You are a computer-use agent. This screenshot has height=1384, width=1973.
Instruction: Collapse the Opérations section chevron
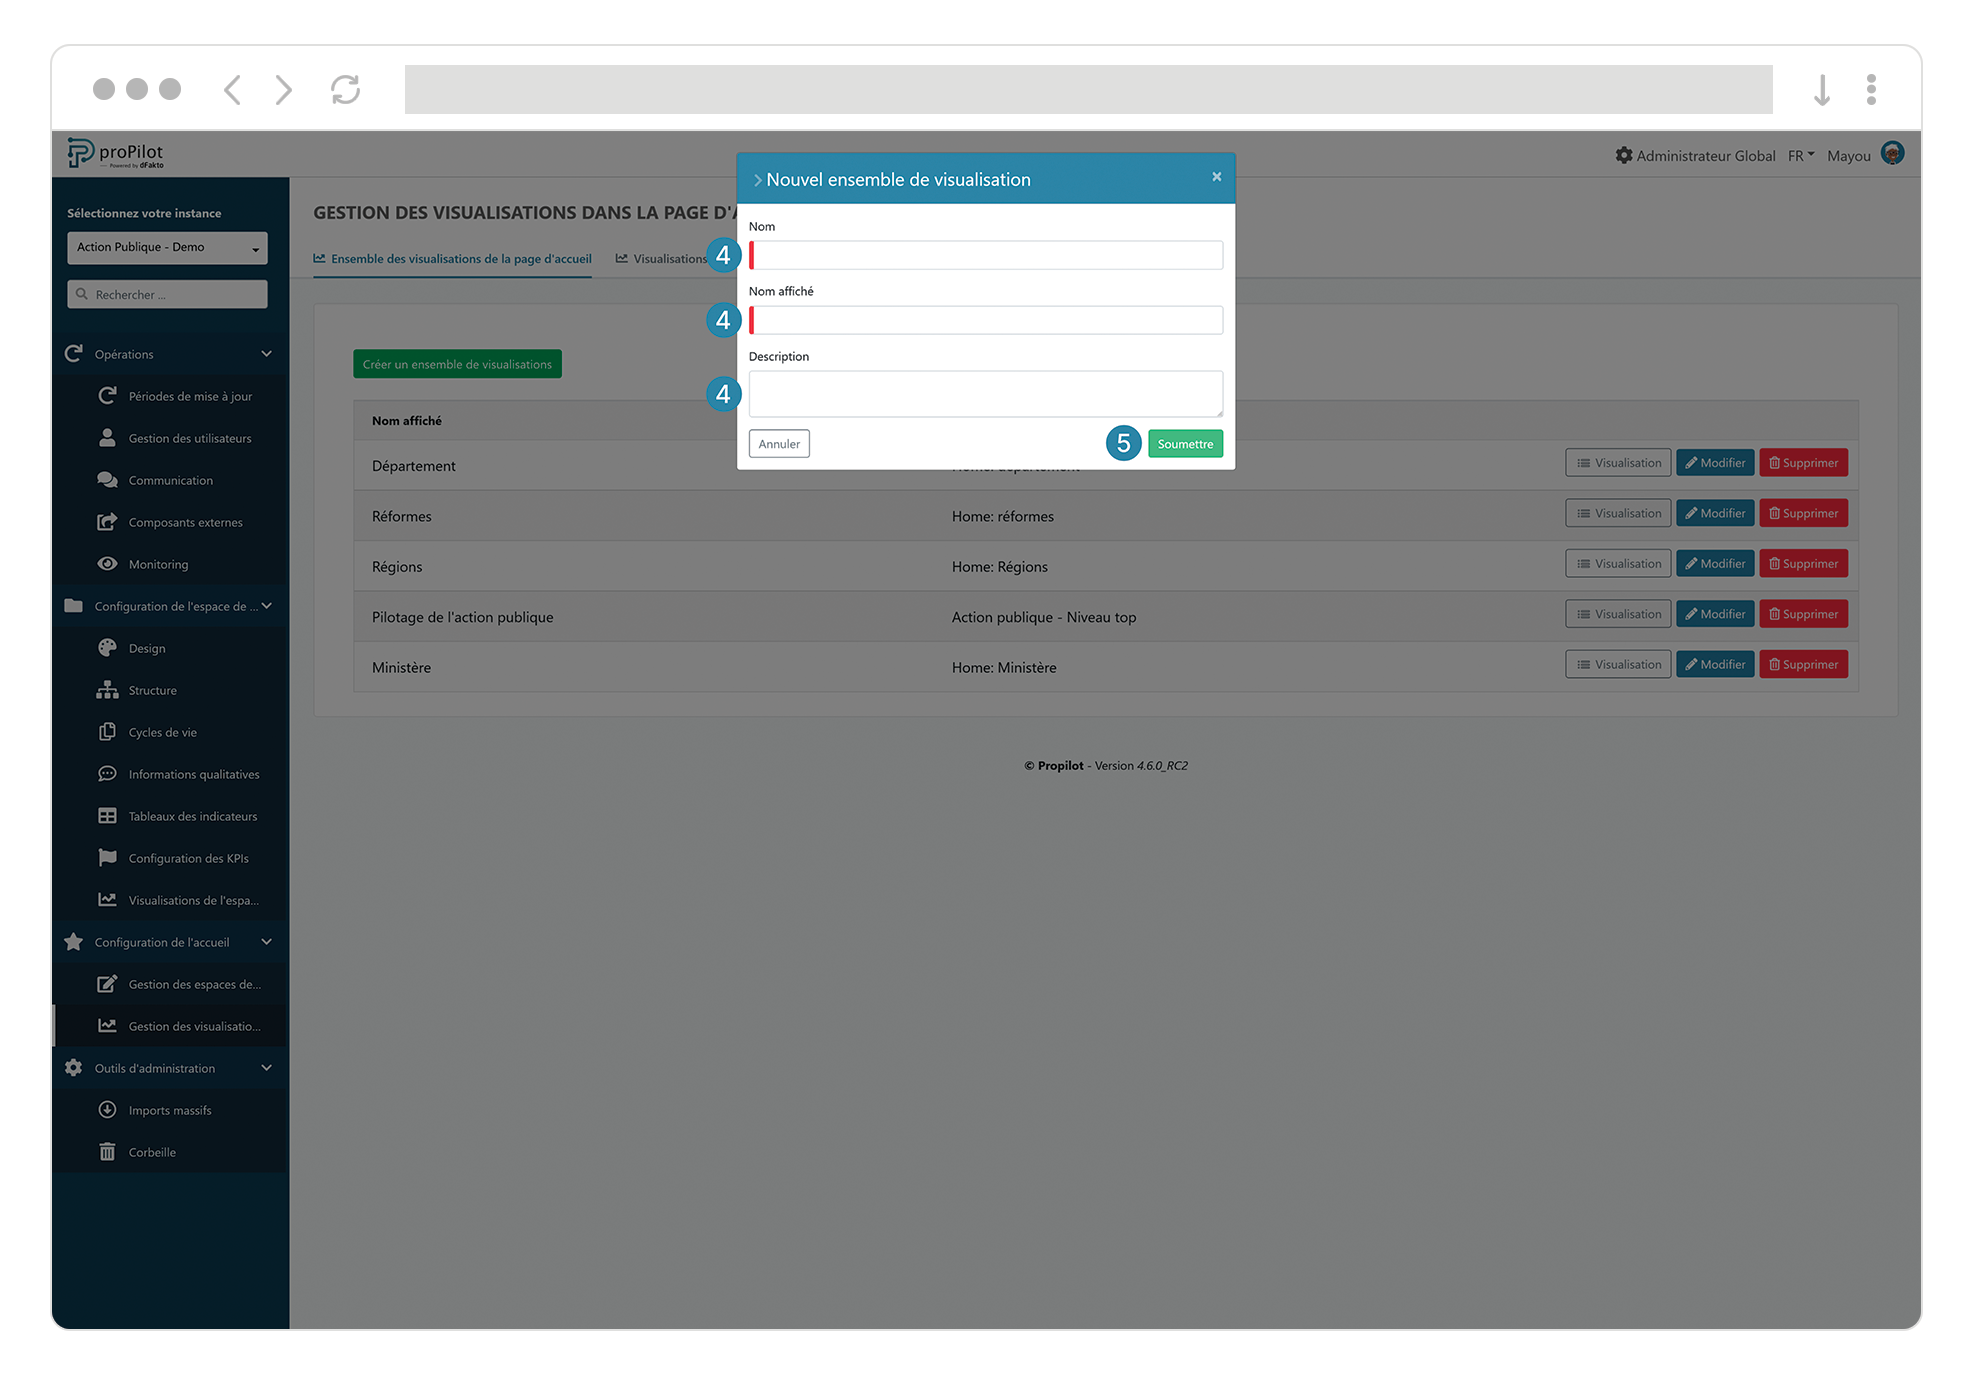tap(266, 353)
